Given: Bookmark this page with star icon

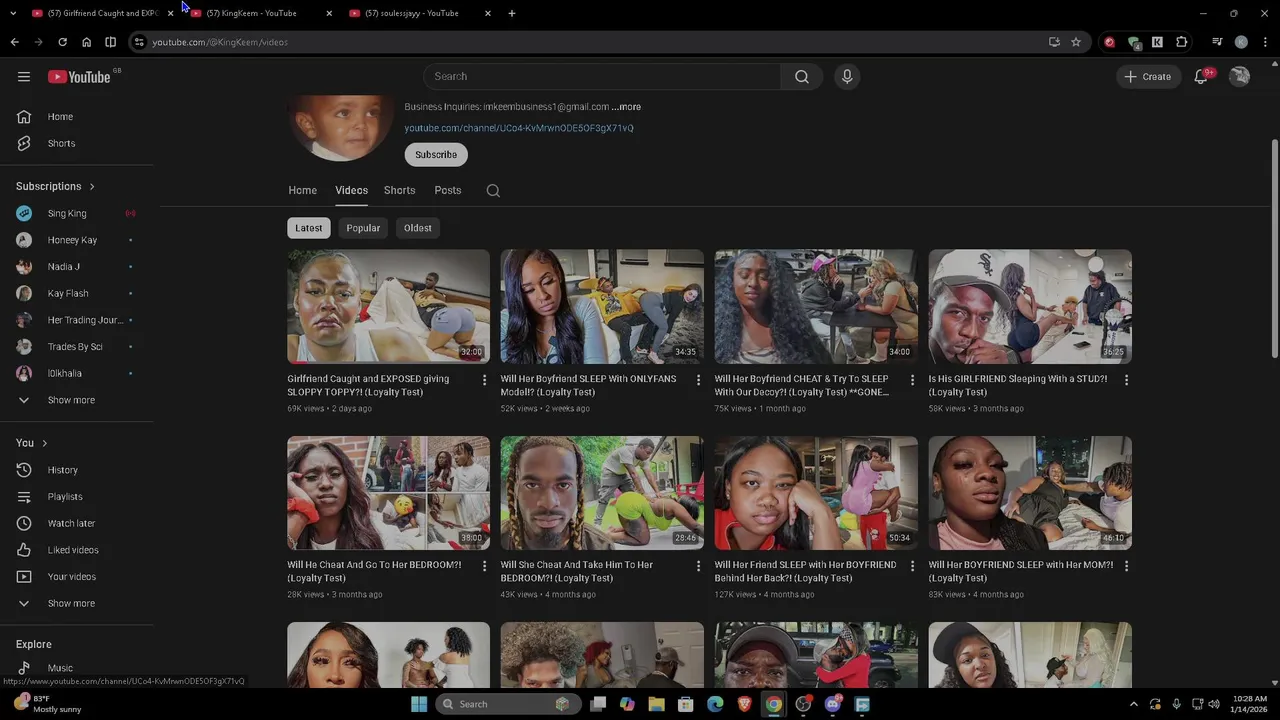Looking at the screenshot, I should click(1076, 42).
